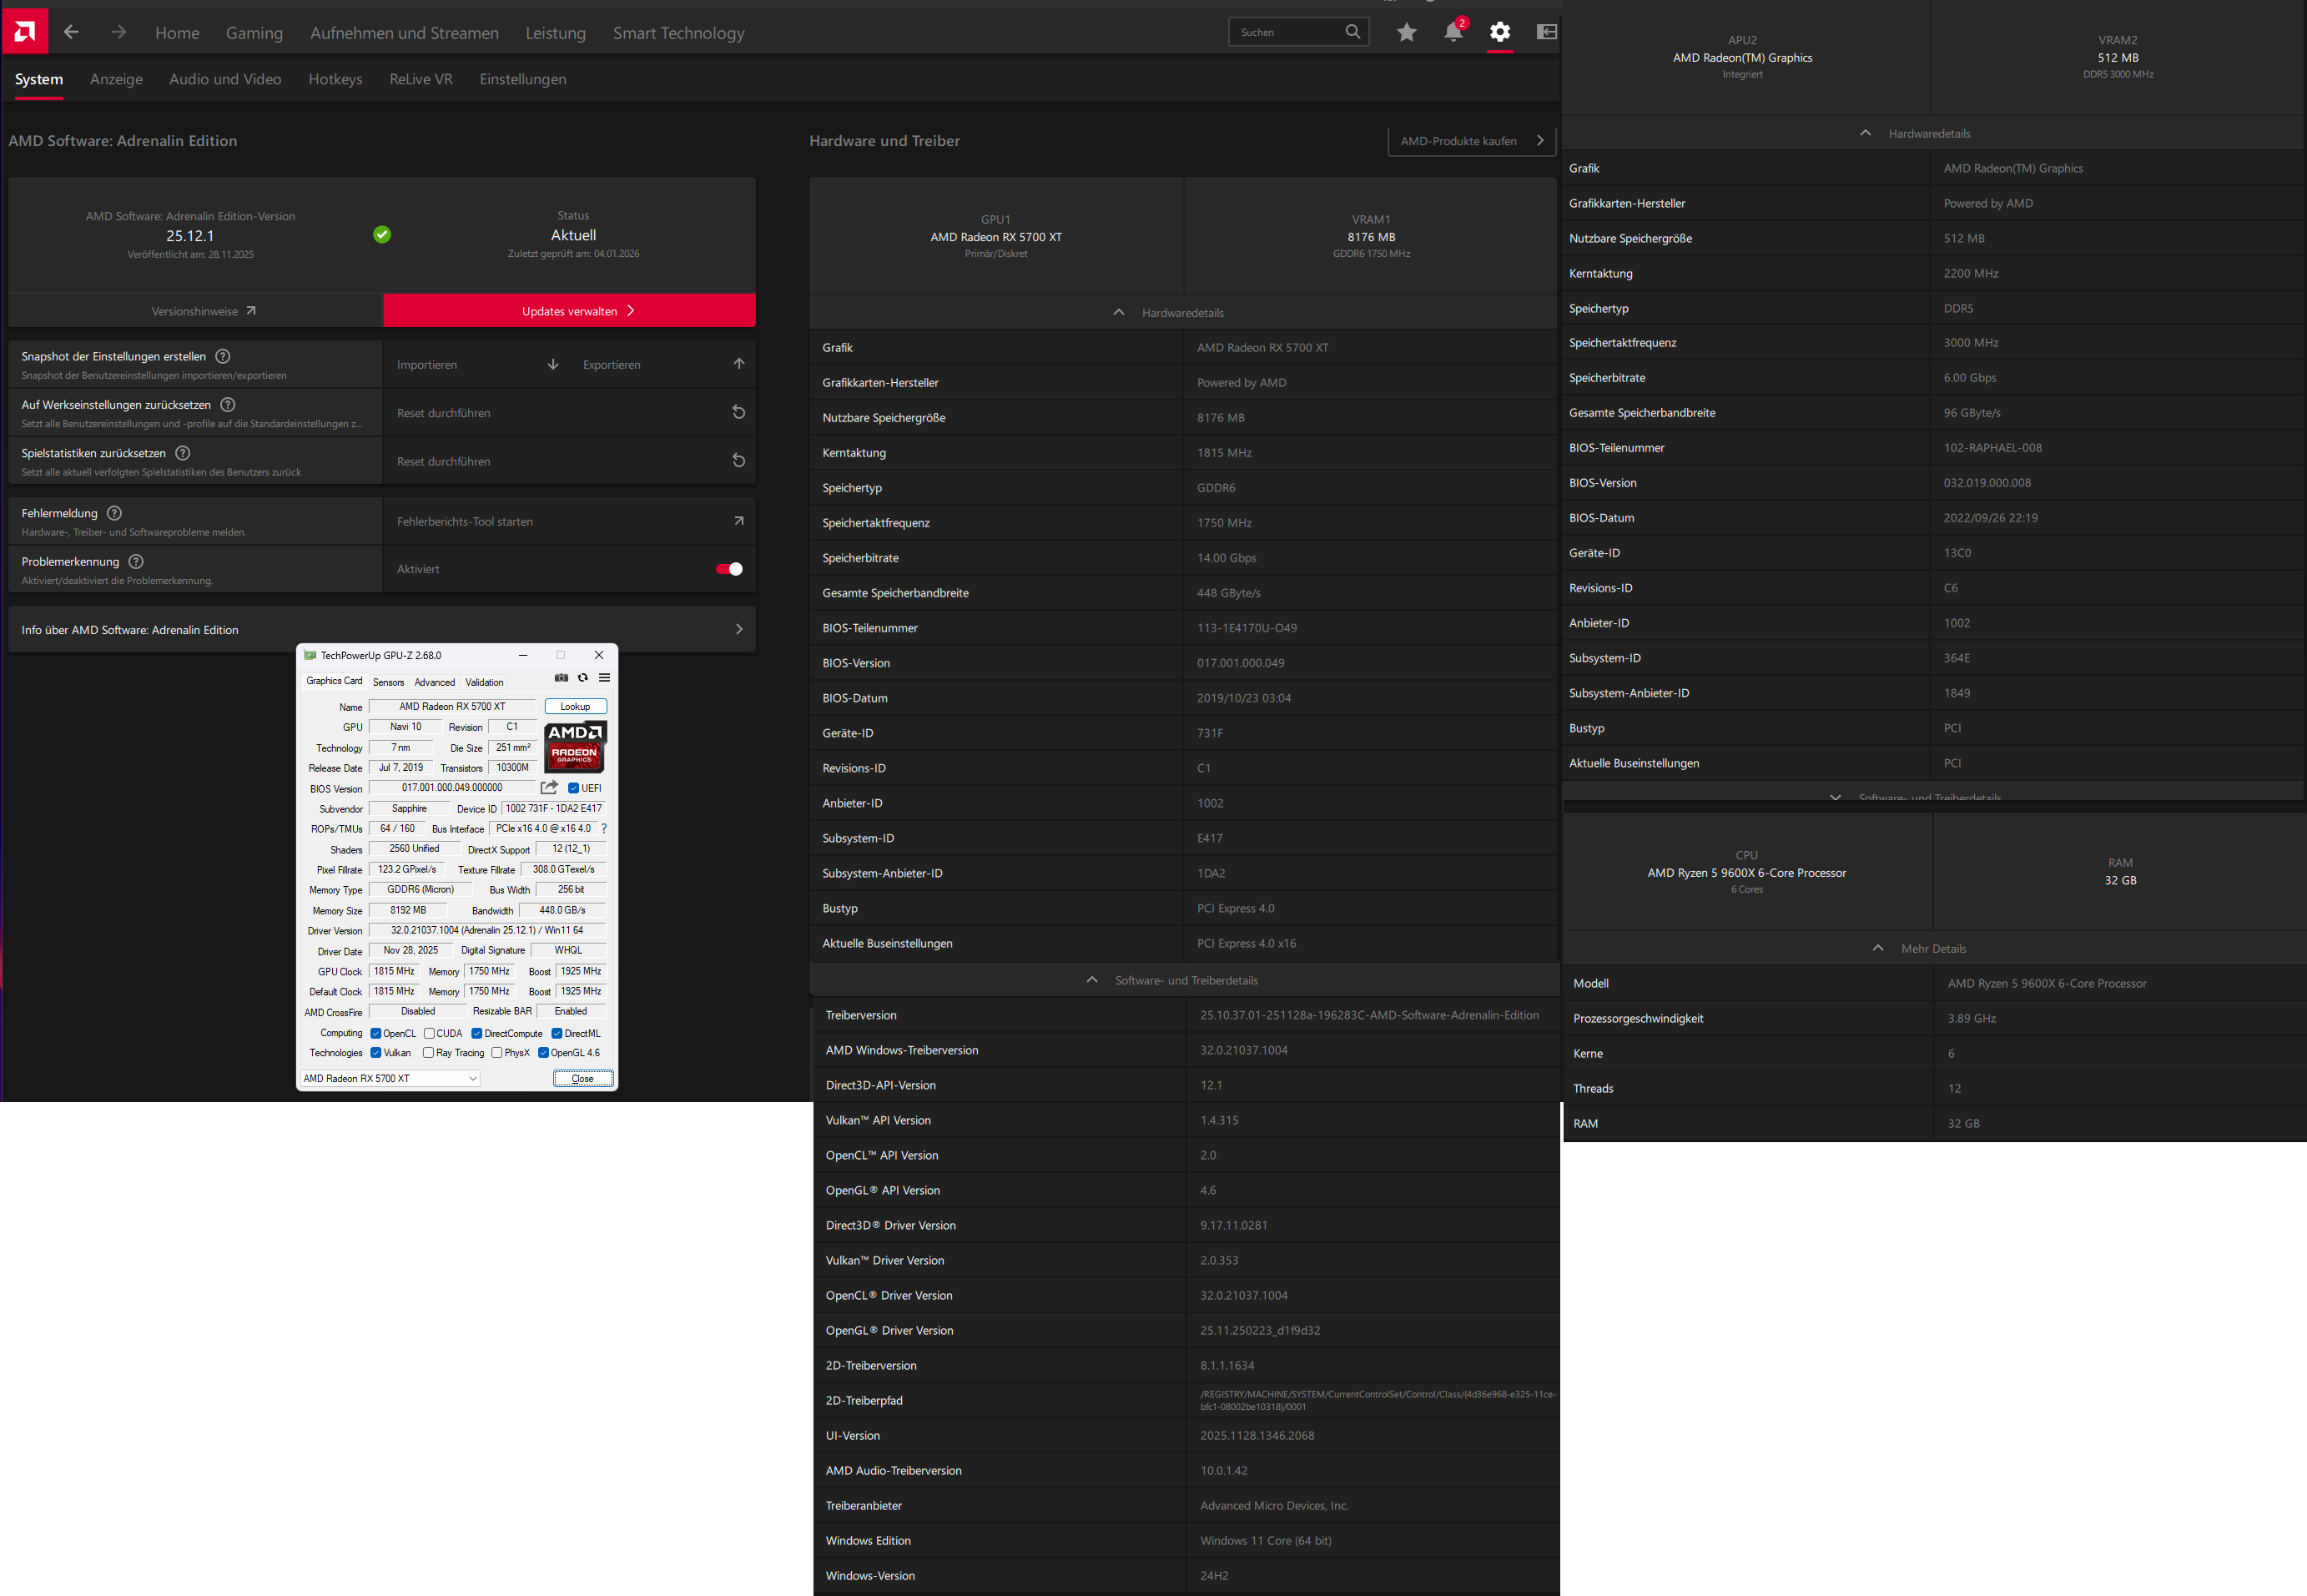The image size is (2307, 1596).
Task: Click the external-link arrow for Fehlerberichts-Tool
Action: coord(739,521)
